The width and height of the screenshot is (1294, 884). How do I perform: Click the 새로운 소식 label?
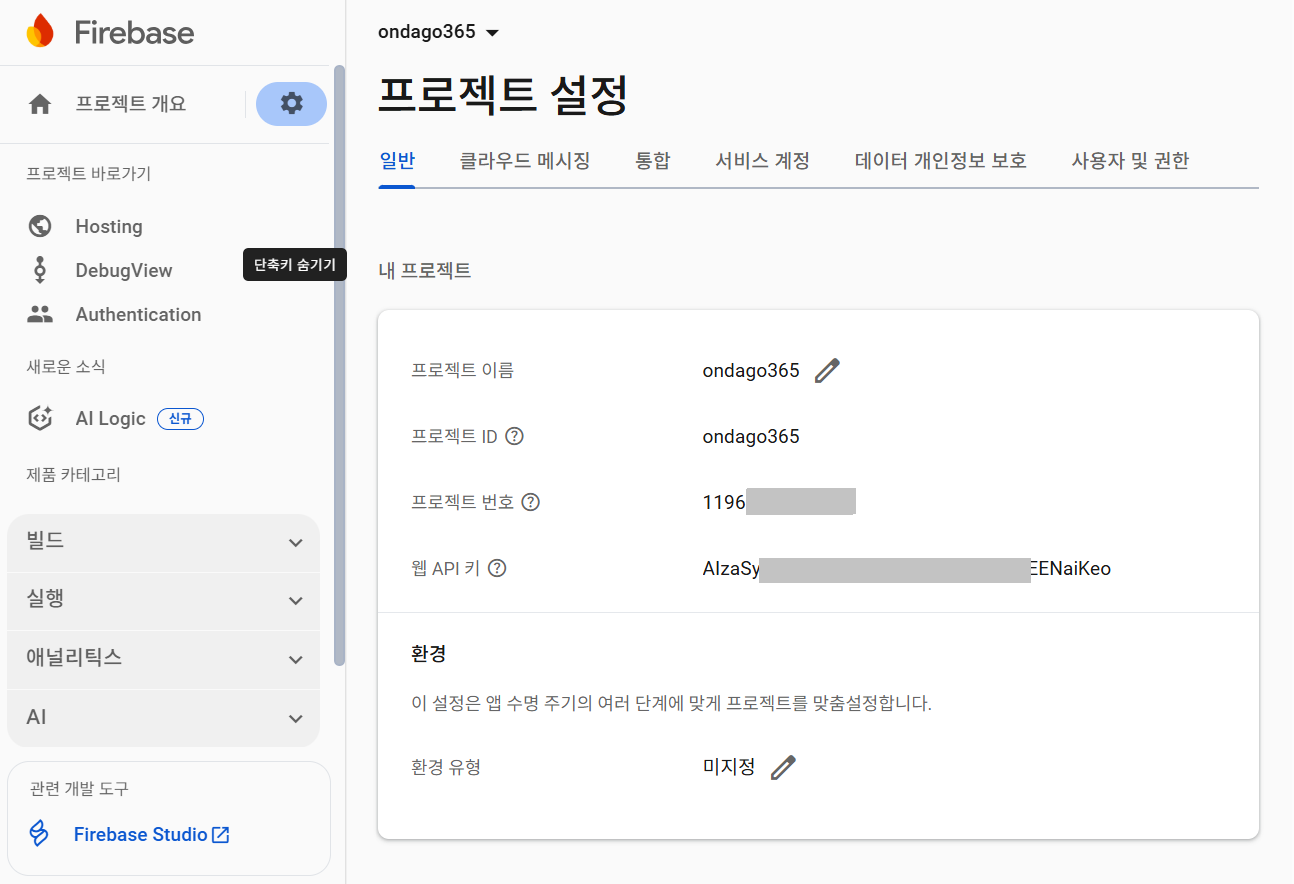pyautogui.click(x=66, y=367)
